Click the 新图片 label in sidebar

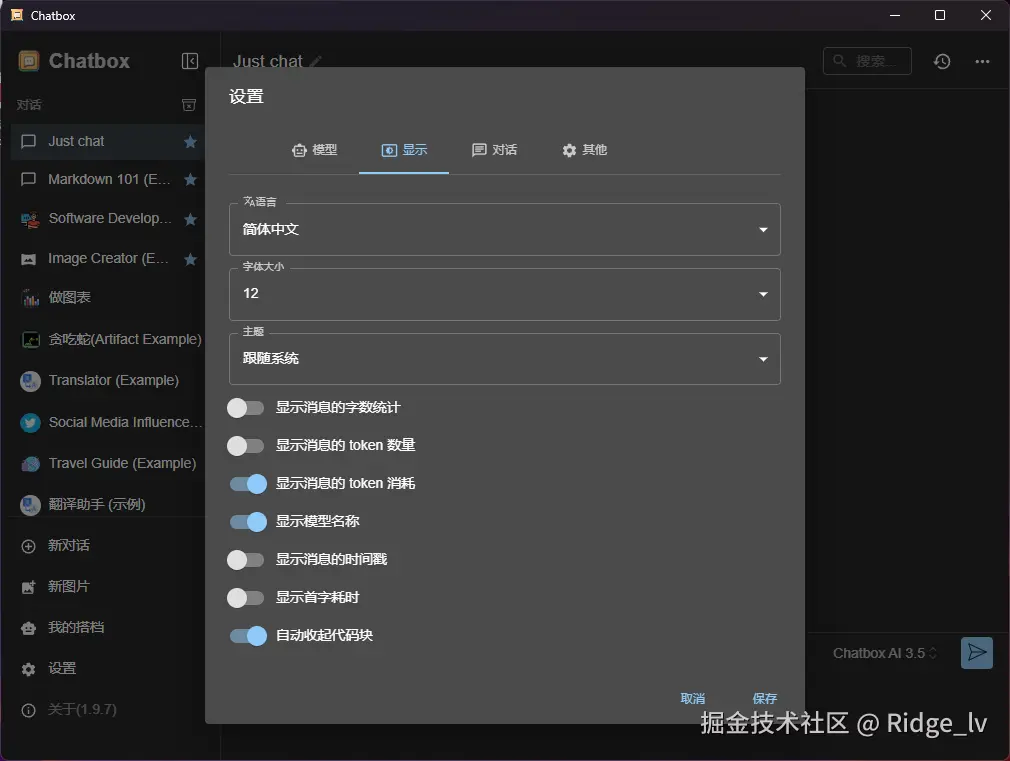point(69,587)
